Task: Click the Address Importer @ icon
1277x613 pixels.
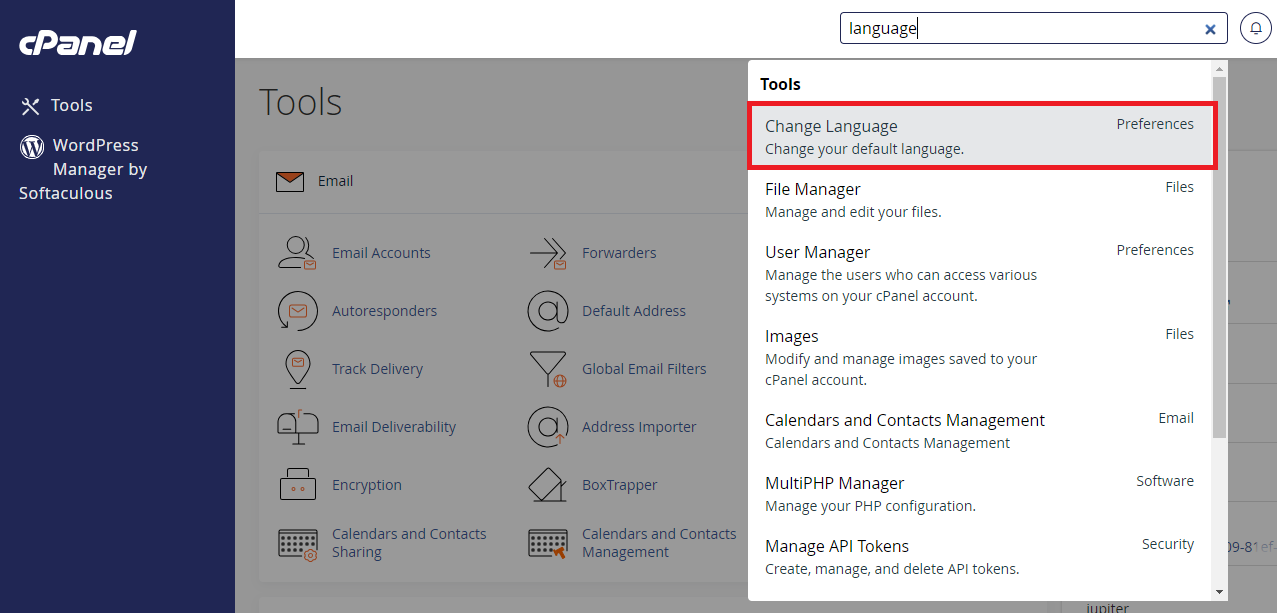Action: (548, 427)
